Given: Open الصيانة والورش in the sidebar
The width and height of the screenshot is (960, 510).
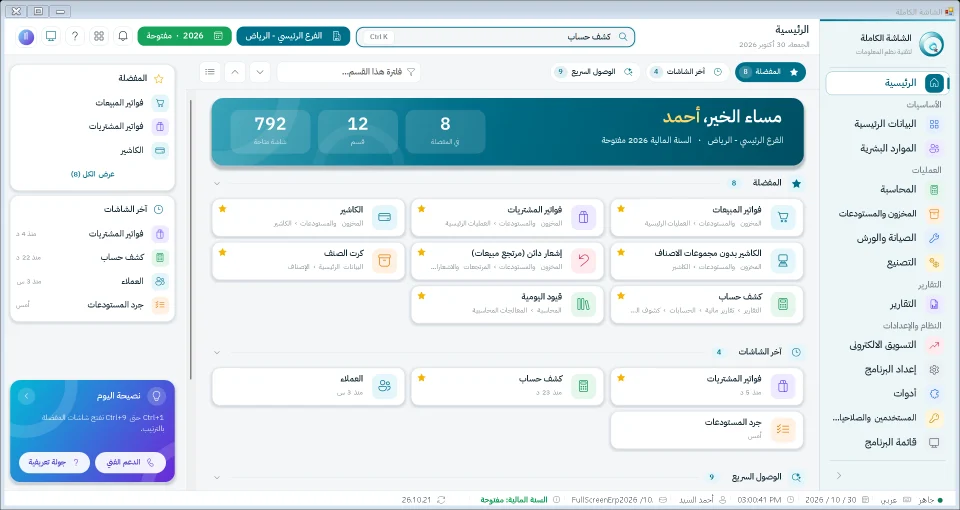Looking at the screenshot, I should pyautogui.click(x=887, y=238).
